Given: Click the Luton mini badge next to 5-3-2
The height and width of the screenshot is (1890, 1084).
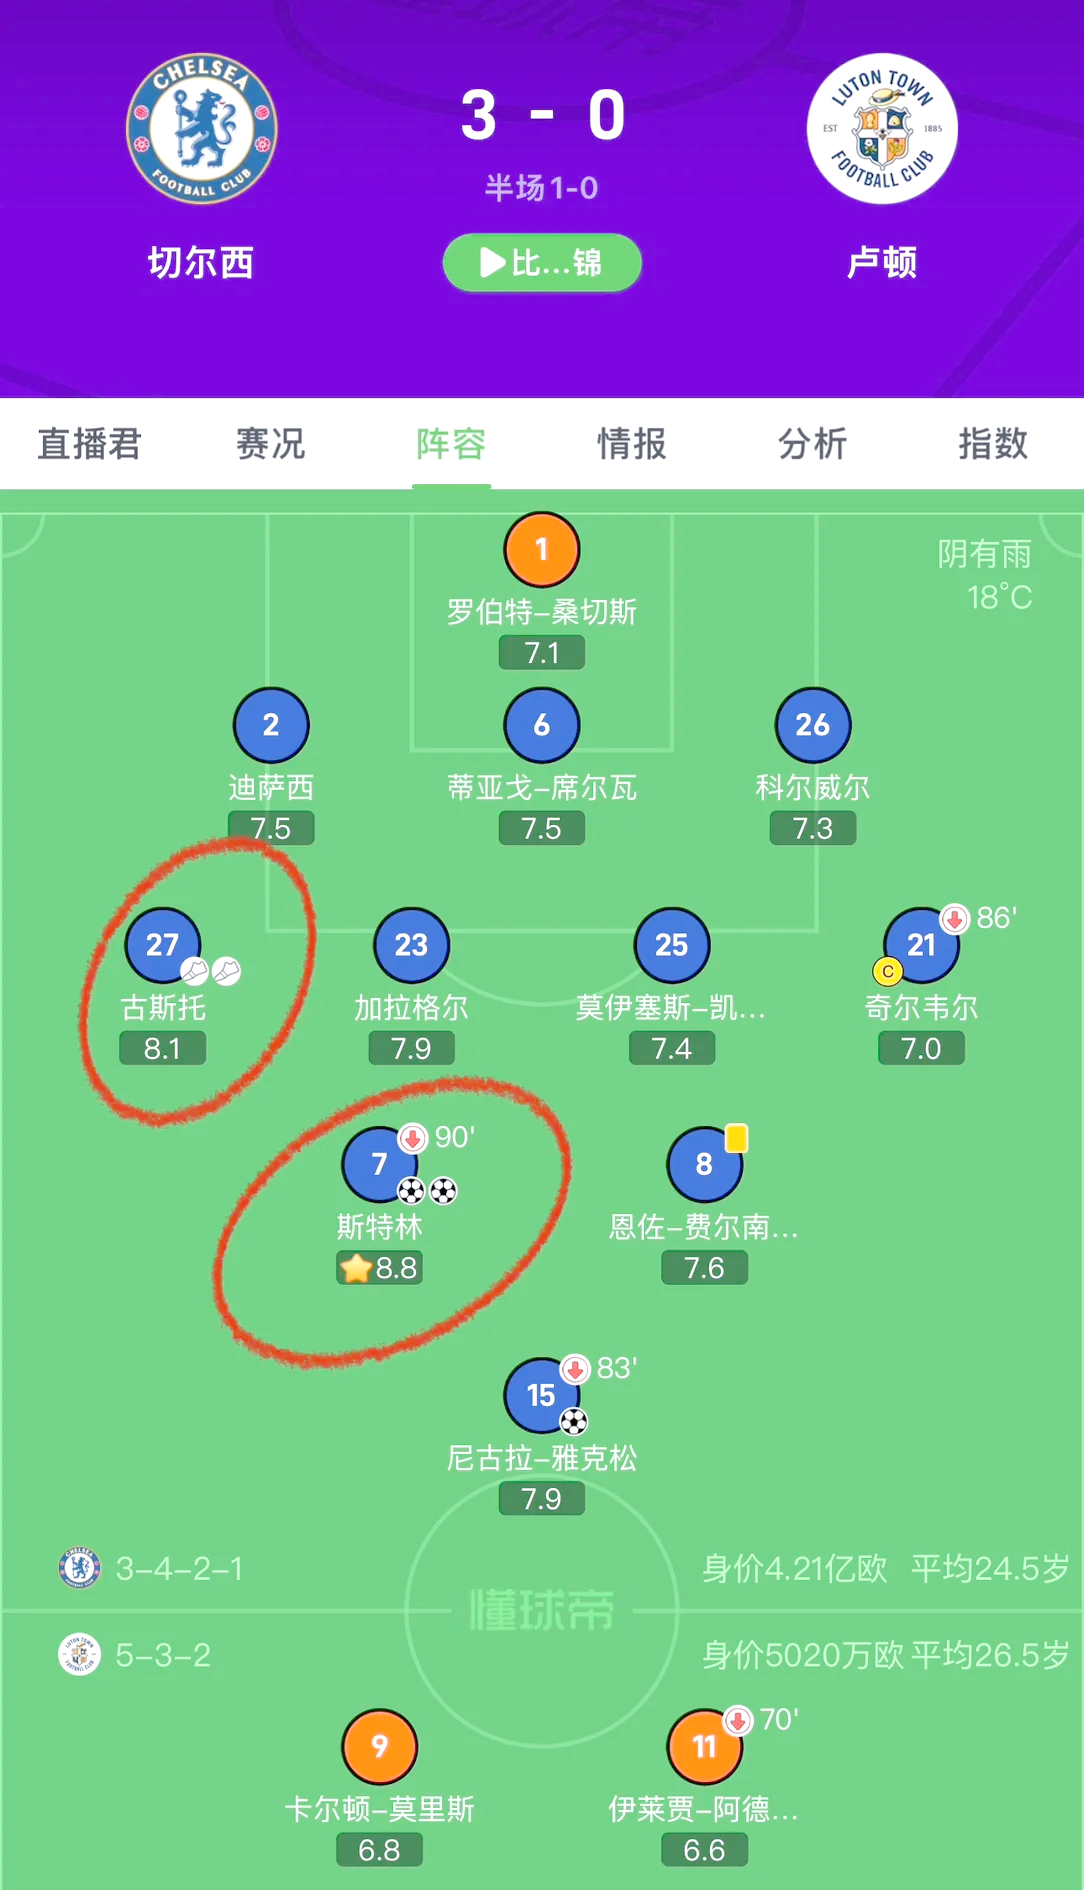Looking at the screenshot, I should coord(80,1655).
